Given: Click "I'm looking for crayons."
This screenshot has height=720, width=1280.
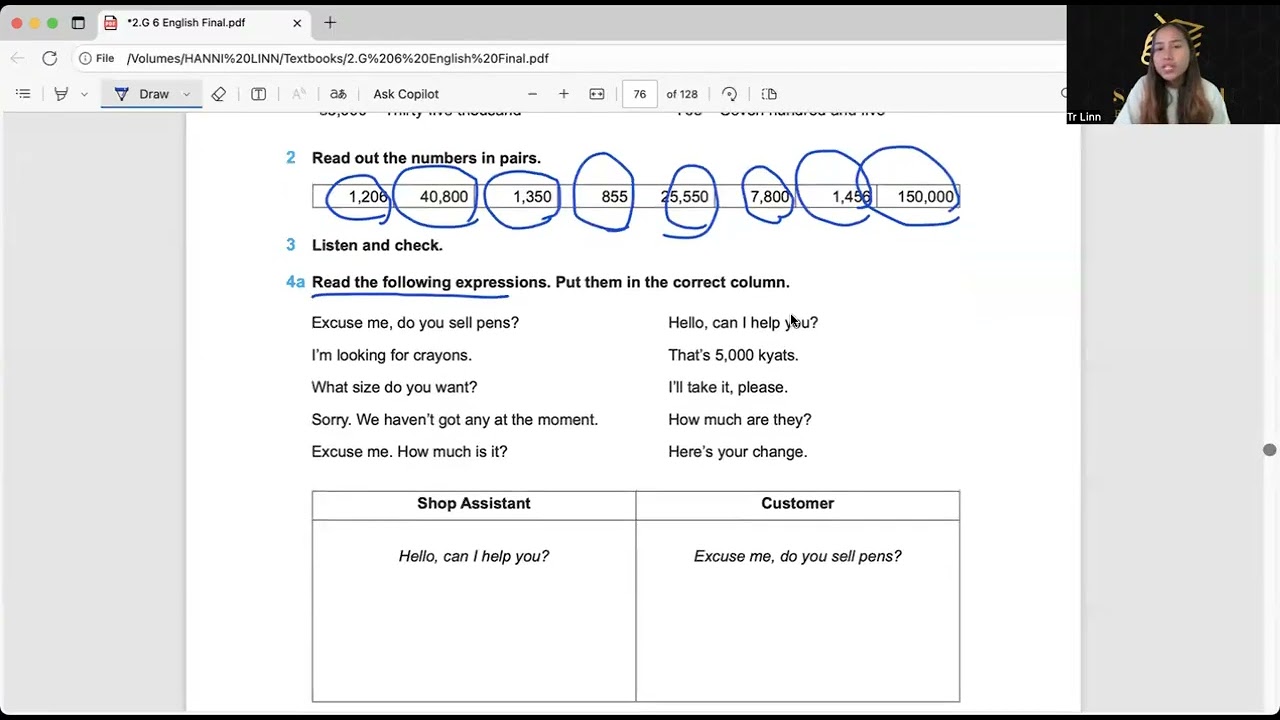Looking at the screenshot, I should 392,355.
